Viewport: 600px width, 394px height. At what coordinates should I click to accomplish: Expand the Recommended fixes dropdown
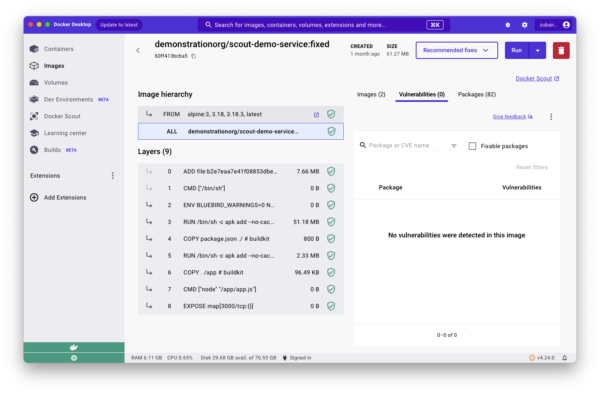[x=457, y=50]
